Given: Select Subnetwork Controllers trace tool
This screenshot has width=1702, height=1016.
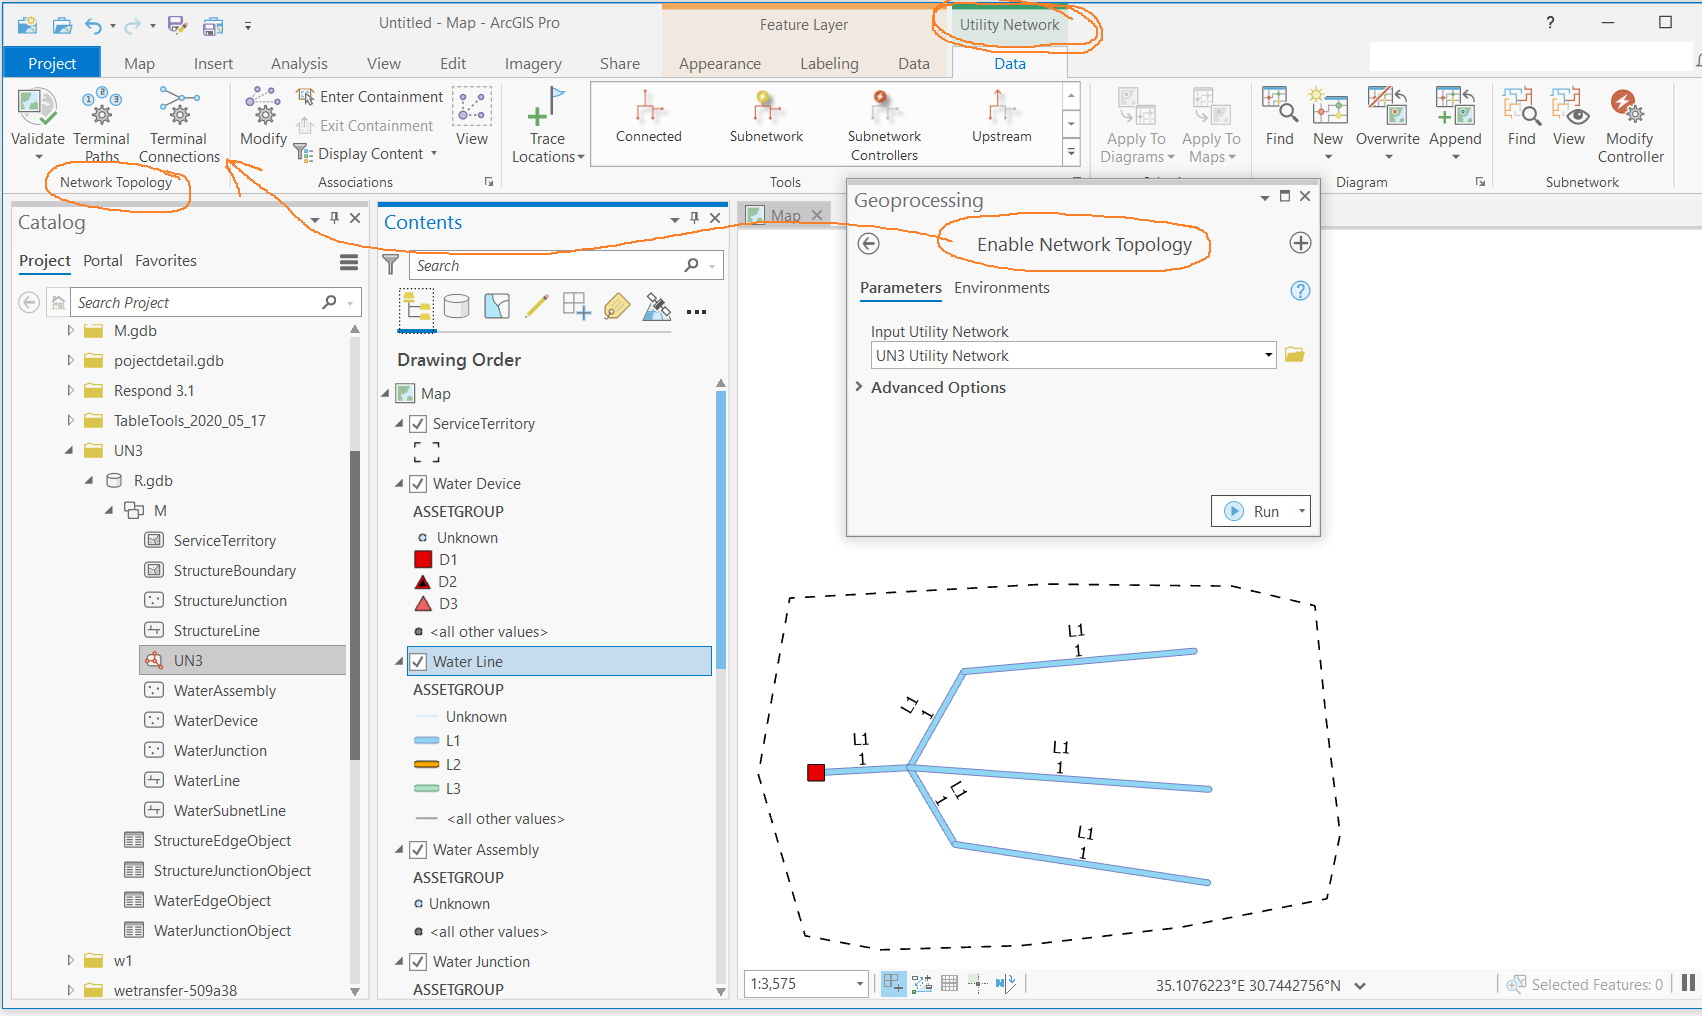Looking at the screenshot, I should click(884, 125).
